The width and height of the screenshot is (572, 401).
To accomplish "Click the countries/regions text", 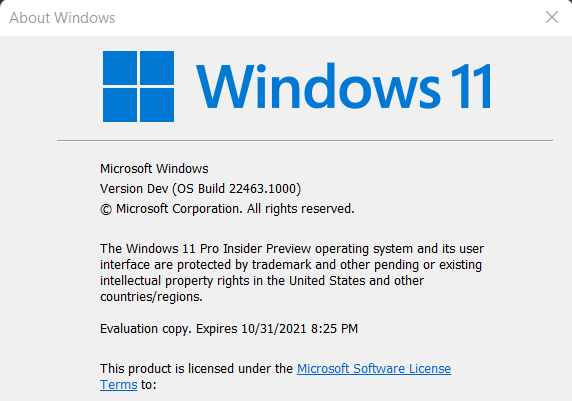I will point(151,297).
